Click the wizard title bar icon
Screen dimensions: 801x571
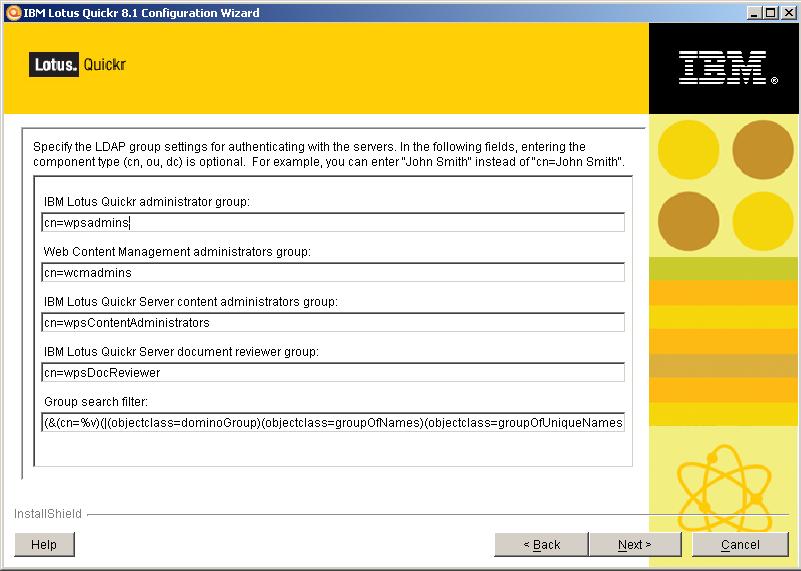[13, 13]
